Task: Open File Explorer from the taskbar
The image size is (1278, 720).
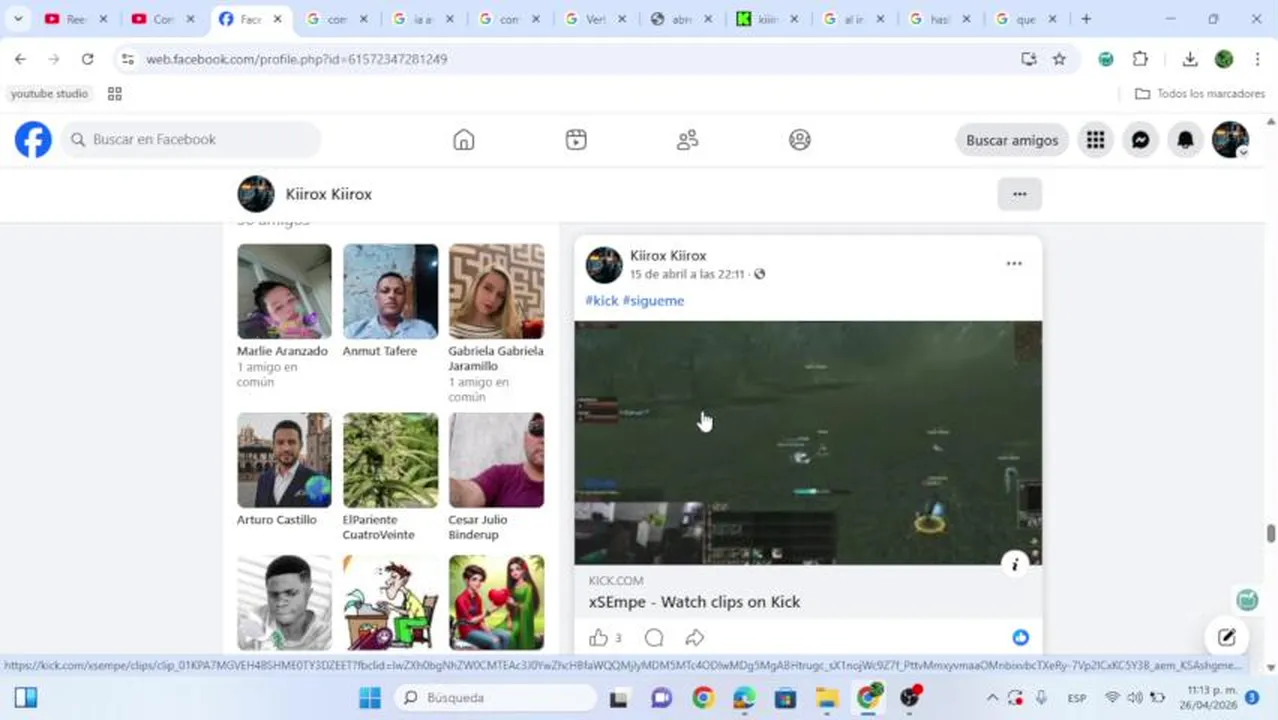Action: [827, 698]
